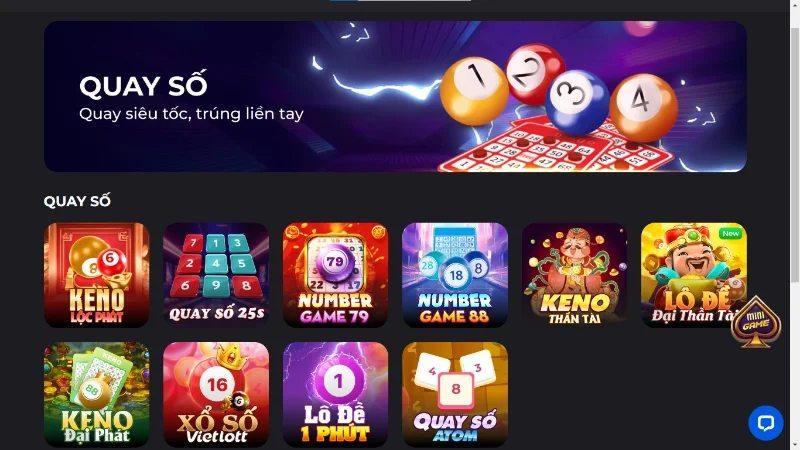Screen dimensions: 800x450
Task: Open Number Game 88
Action: pyautogui.click(x=455, y=275)
